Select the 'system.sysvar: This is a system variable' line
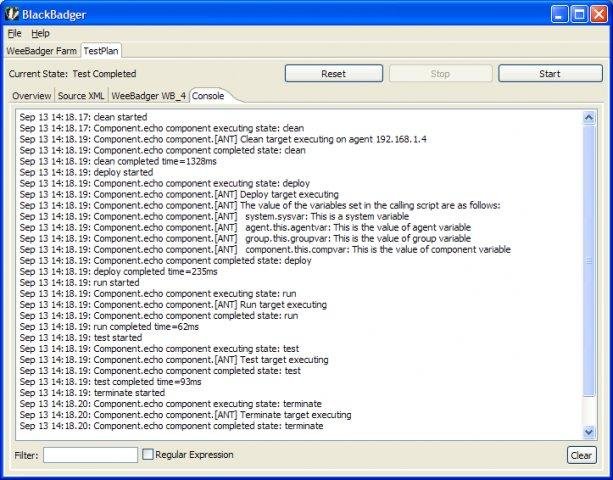This screenshot has height=480, width=613. point(214,216)
